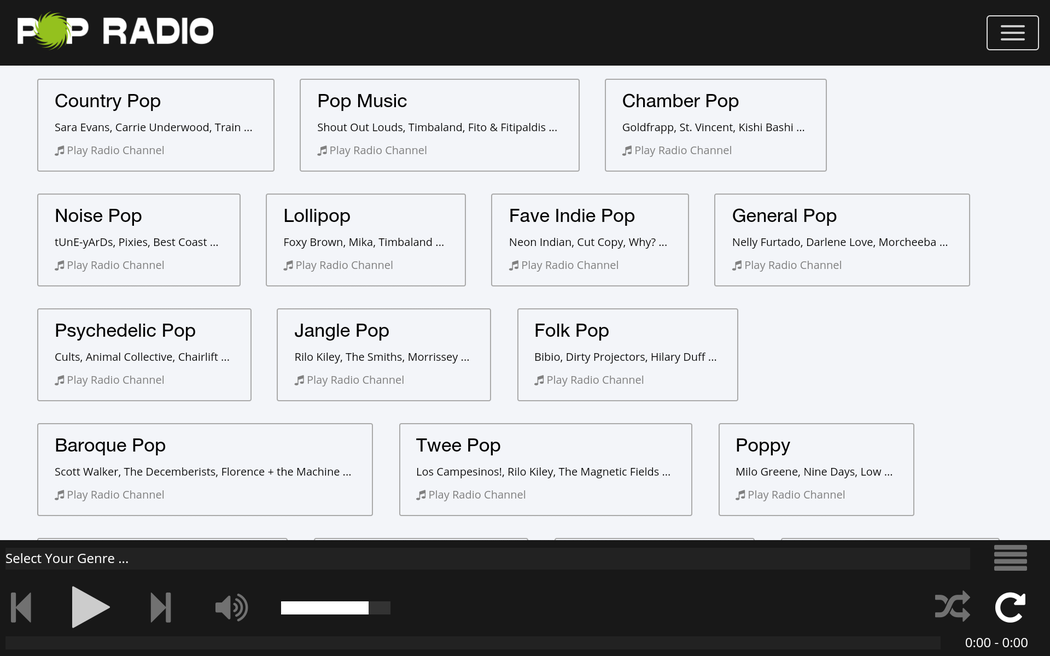The image size is (1050, 656).
Task: Toggle the repeat playback icon
Action: click(1010, 606)
